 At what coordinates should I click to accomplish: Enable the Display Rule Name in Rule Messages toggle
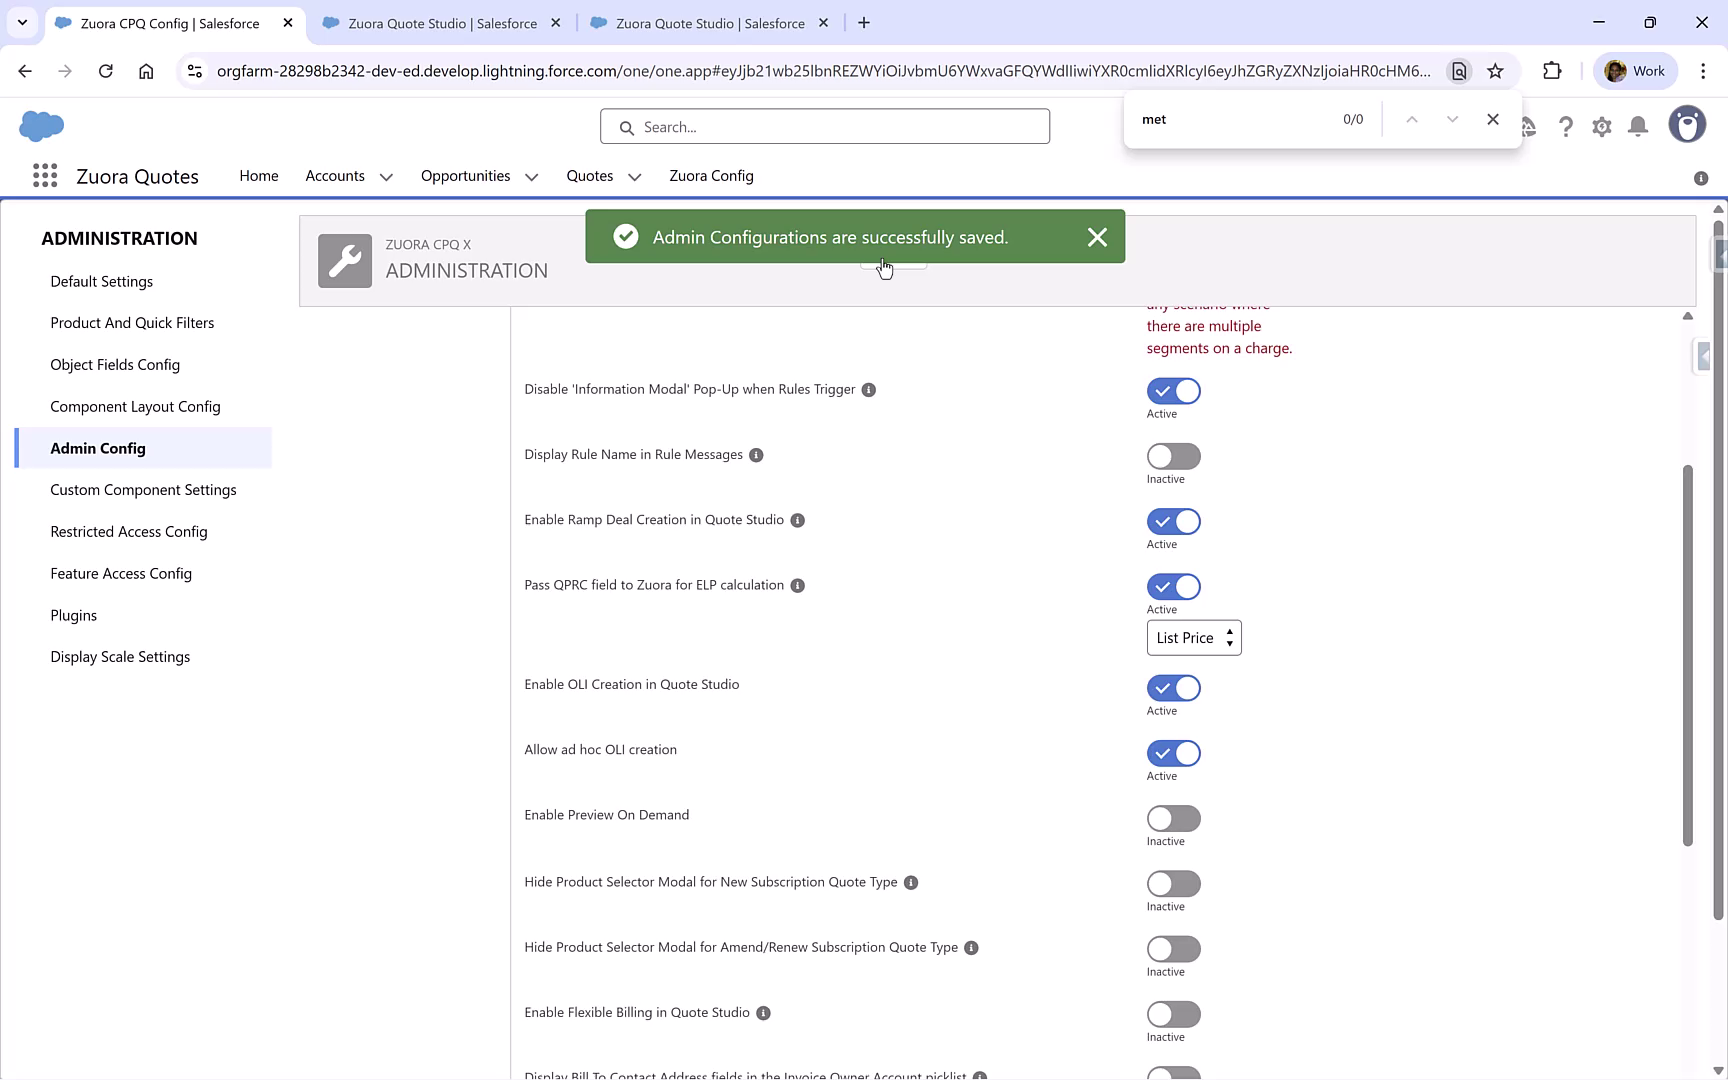coord(1173,456)
